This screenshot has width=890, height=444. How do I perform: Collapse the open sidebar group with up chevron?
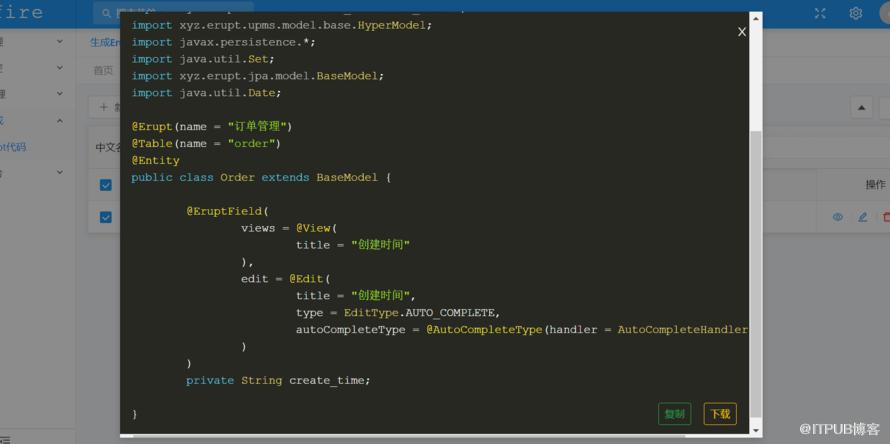[60, 120]
